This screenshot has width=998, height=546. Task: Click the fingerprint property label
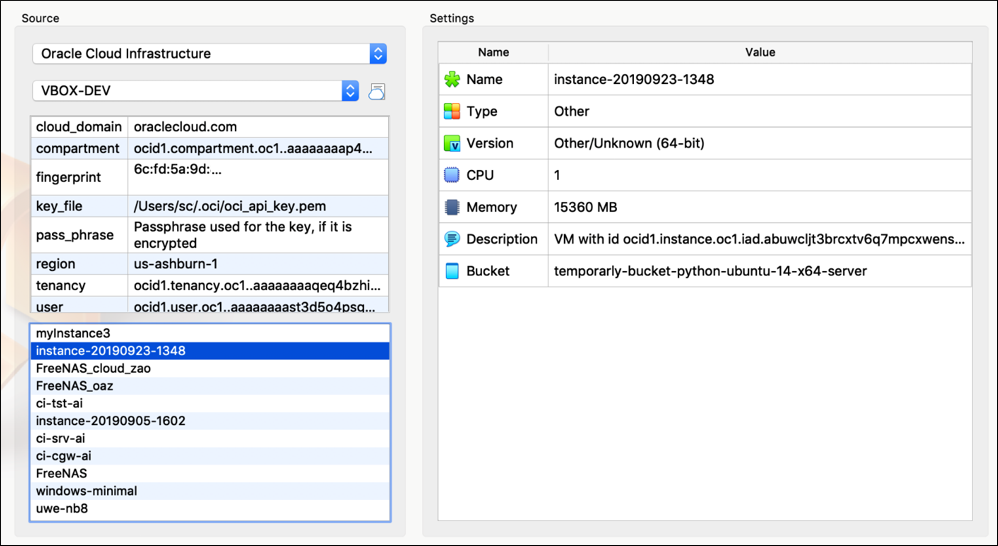79,177
